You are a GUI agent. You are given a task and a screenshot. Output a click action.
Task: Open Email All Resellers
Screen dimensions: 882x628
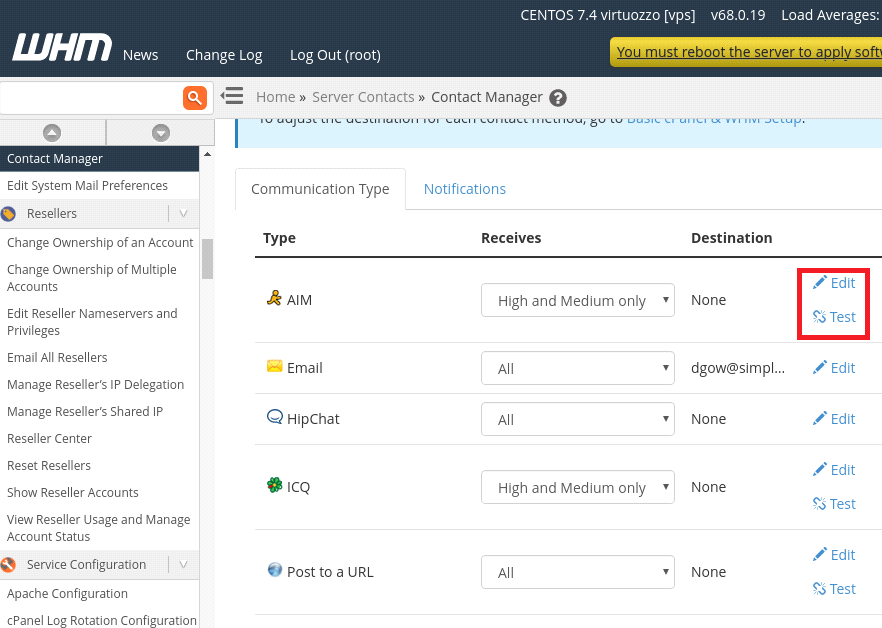(57, 357)
